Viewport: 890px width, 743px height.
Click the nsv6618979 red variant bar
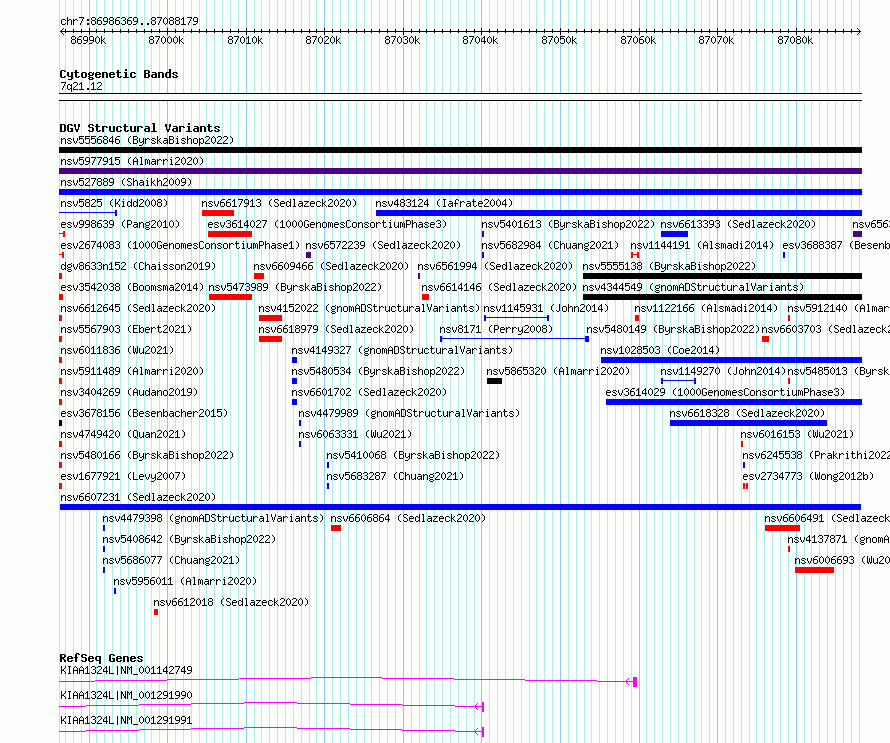coord(270,339)
